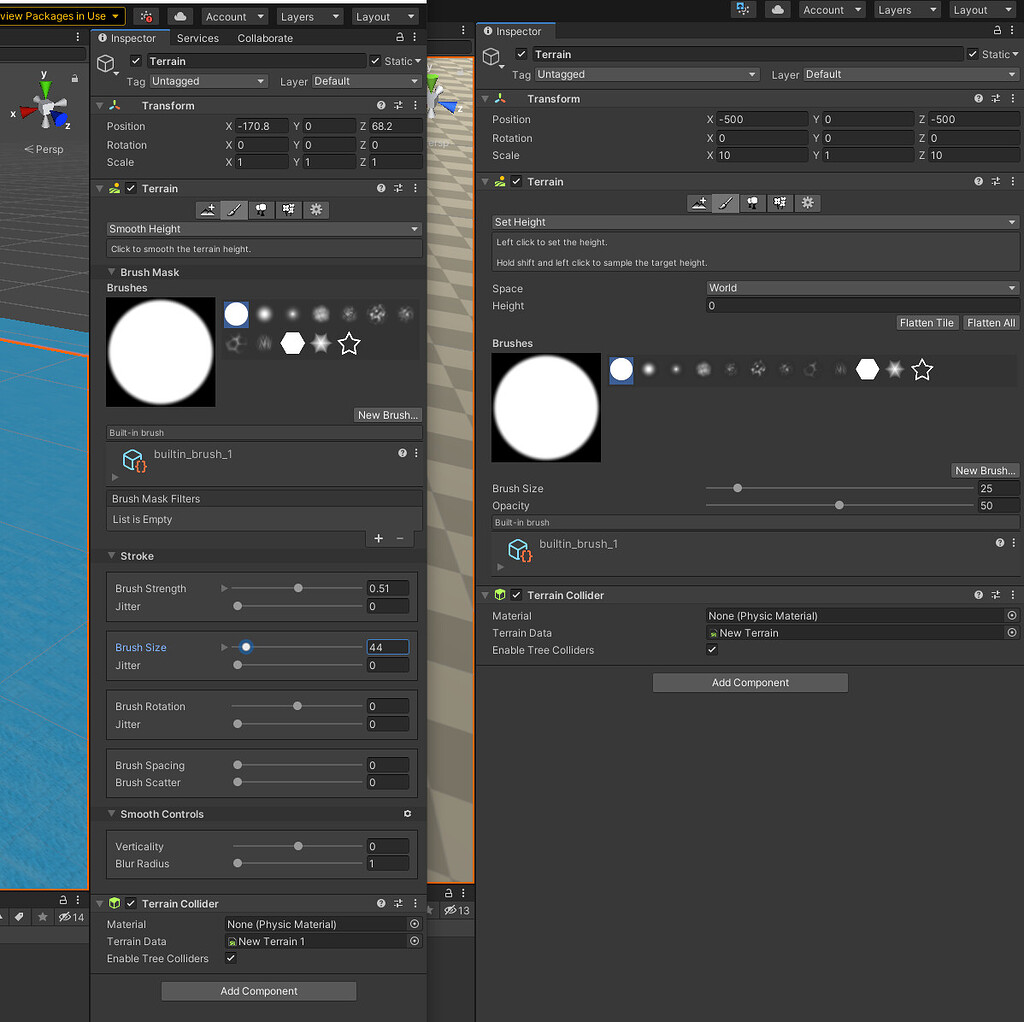Switch to the Services tab
Image resolution: width=1024 pixels, height=1022 pixels.
(197, 38)
